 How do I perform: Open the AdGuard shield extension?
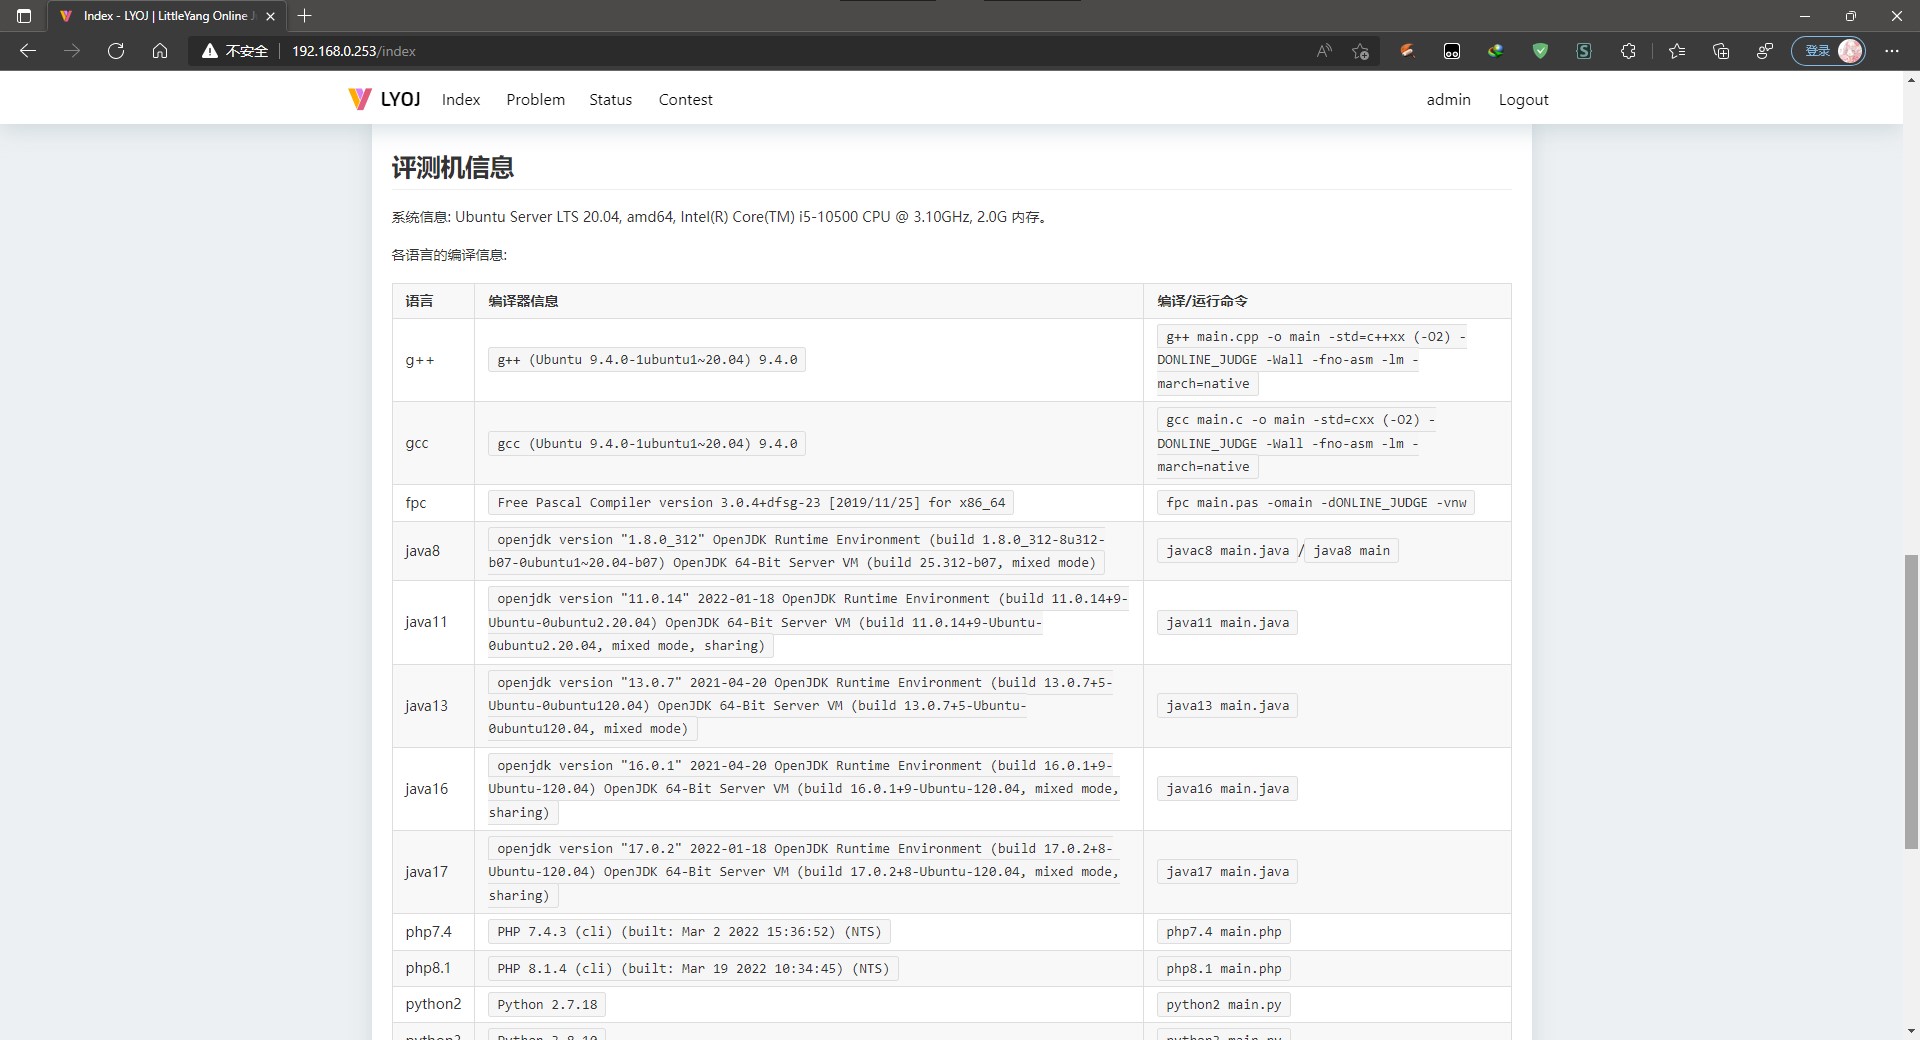[1539, 51]
